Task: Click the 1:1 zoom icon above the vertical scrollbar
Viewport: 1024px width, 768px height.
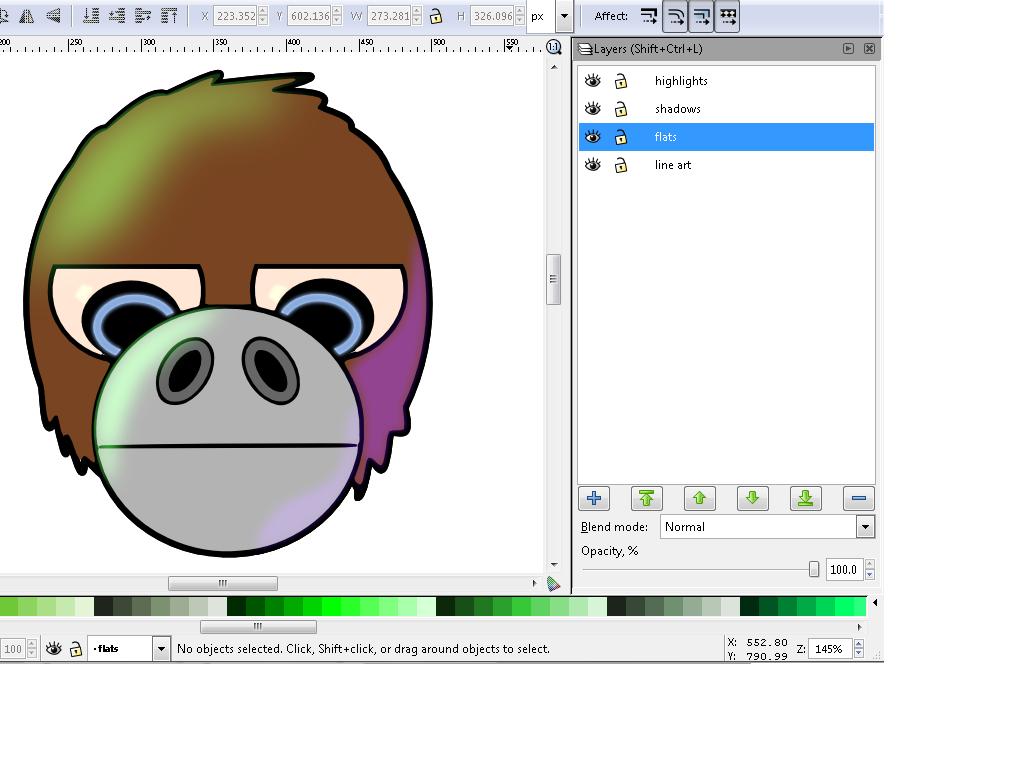Action: 554,47
